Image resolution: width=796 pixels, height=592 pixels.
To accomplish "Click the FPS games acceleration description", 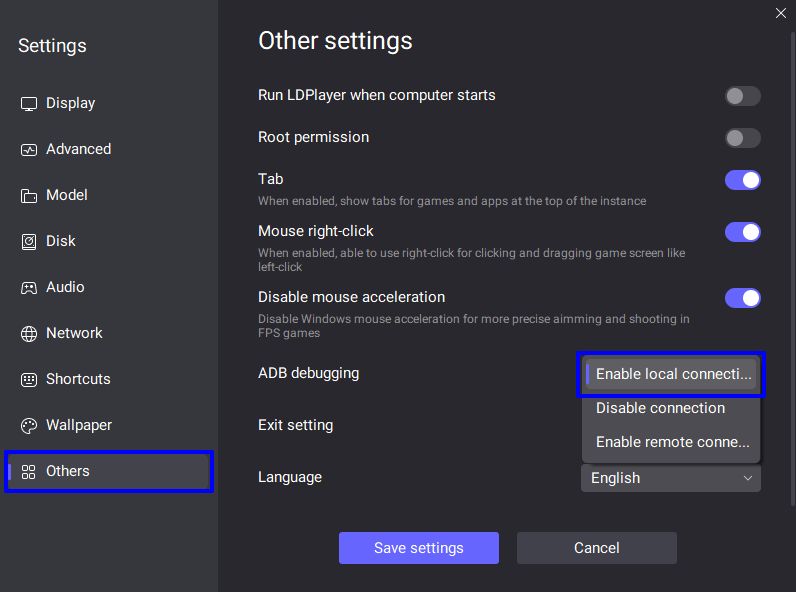I will click(x=474, y=326).
